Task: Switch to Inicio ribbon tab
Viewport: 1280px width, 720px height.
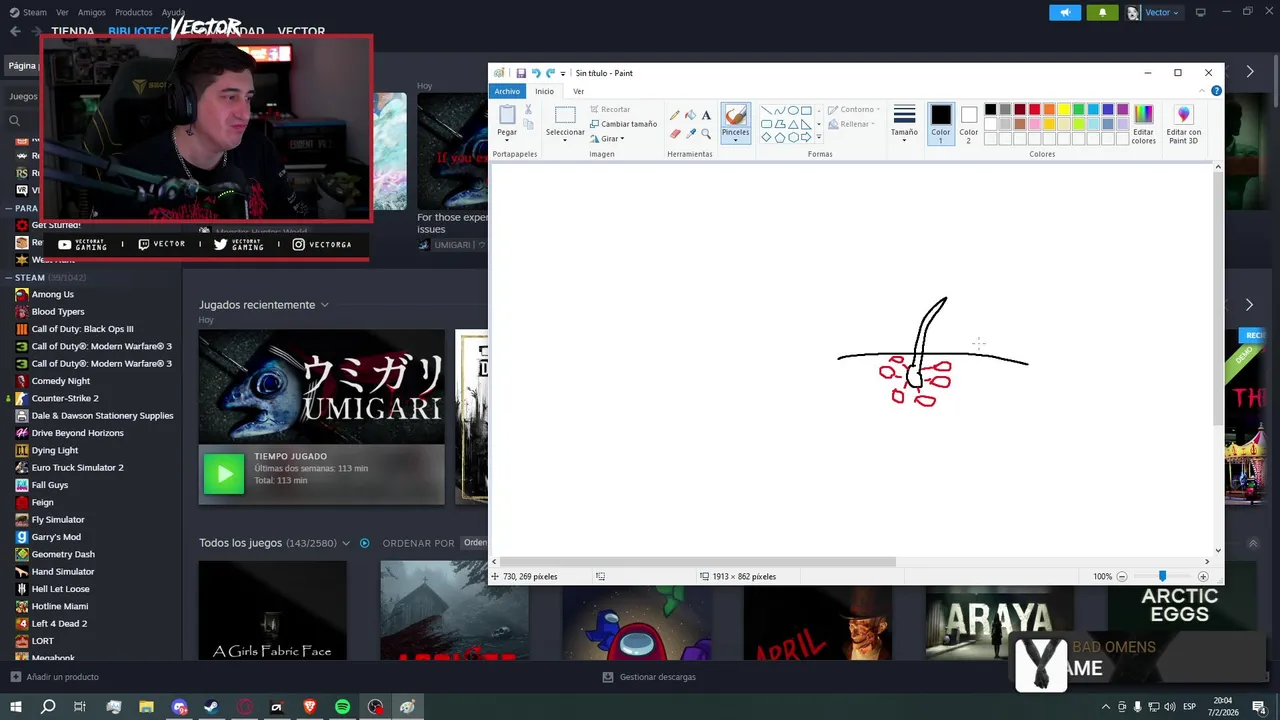Action: [x=544, y=91]
